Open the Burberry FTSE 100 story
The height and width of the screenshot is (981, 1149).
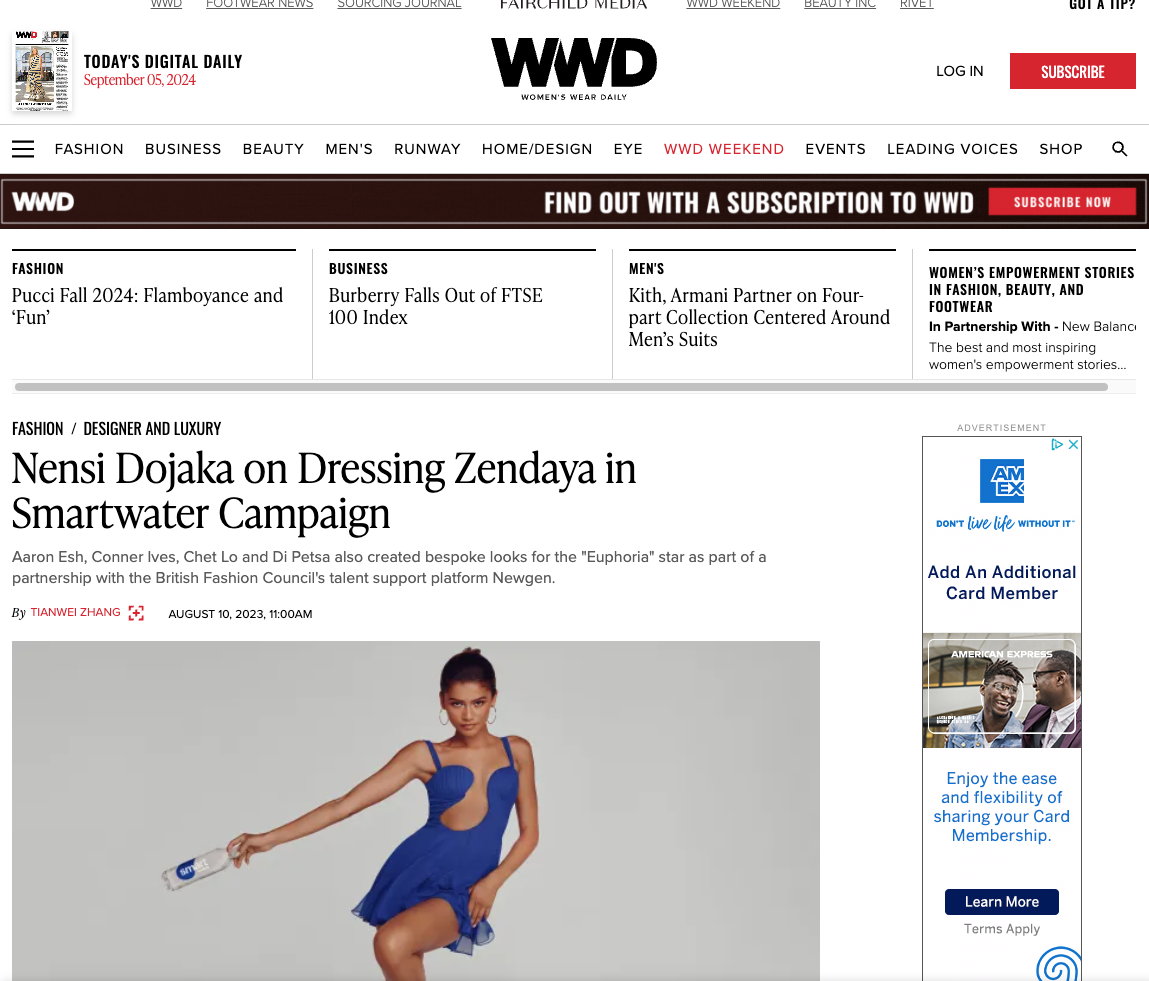(x=435, y=306)
